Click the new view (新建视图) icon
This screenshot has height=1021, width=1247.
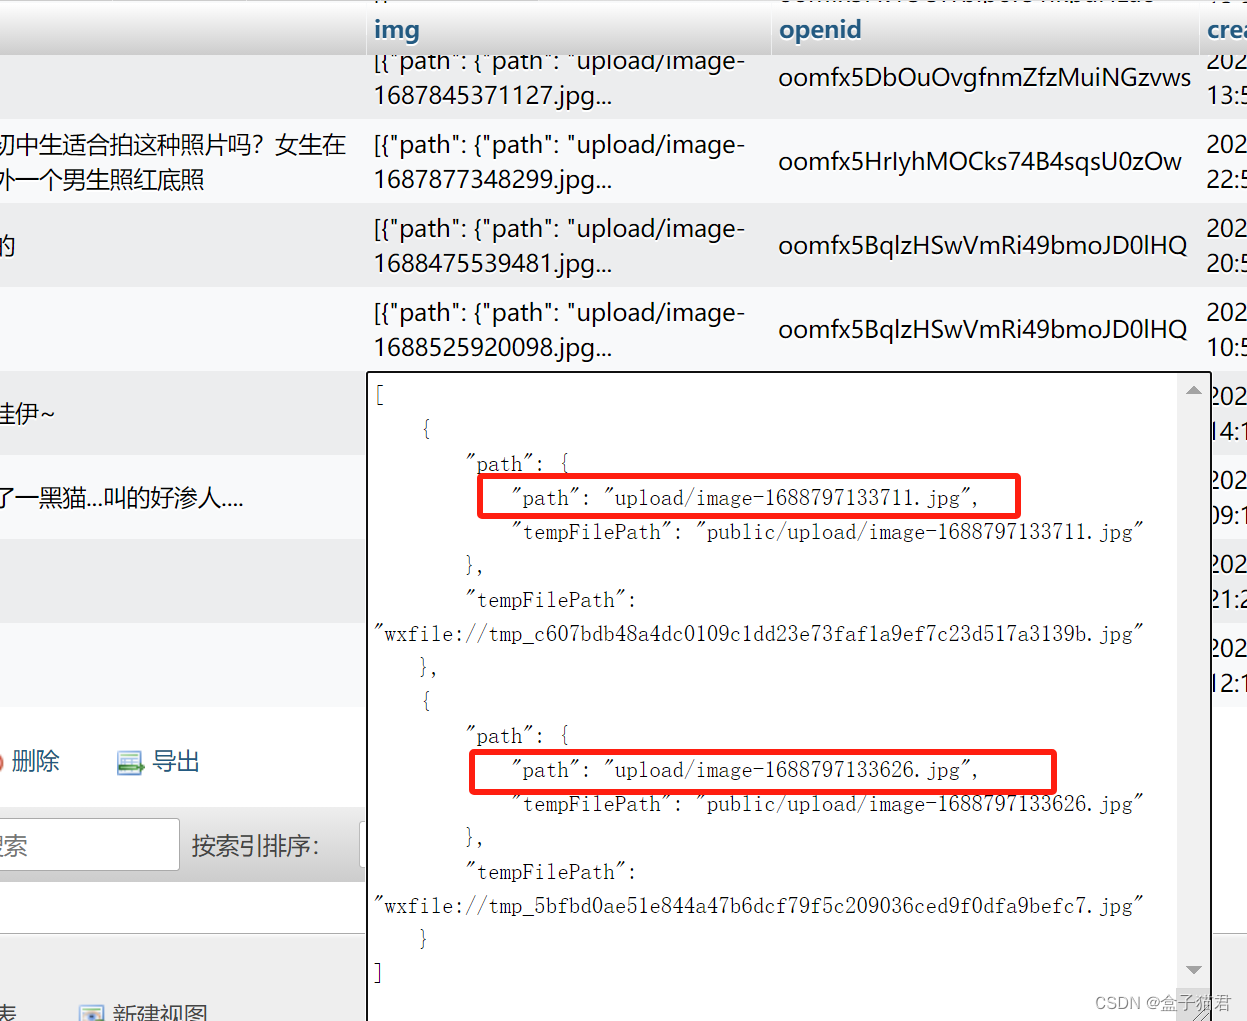(x=91, y=1013)
